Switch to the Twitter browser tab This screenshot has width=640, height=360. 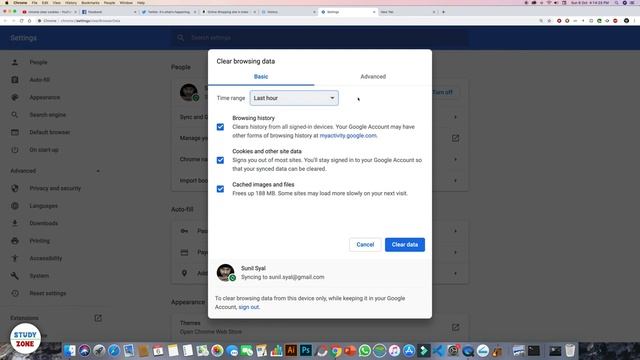169,12
